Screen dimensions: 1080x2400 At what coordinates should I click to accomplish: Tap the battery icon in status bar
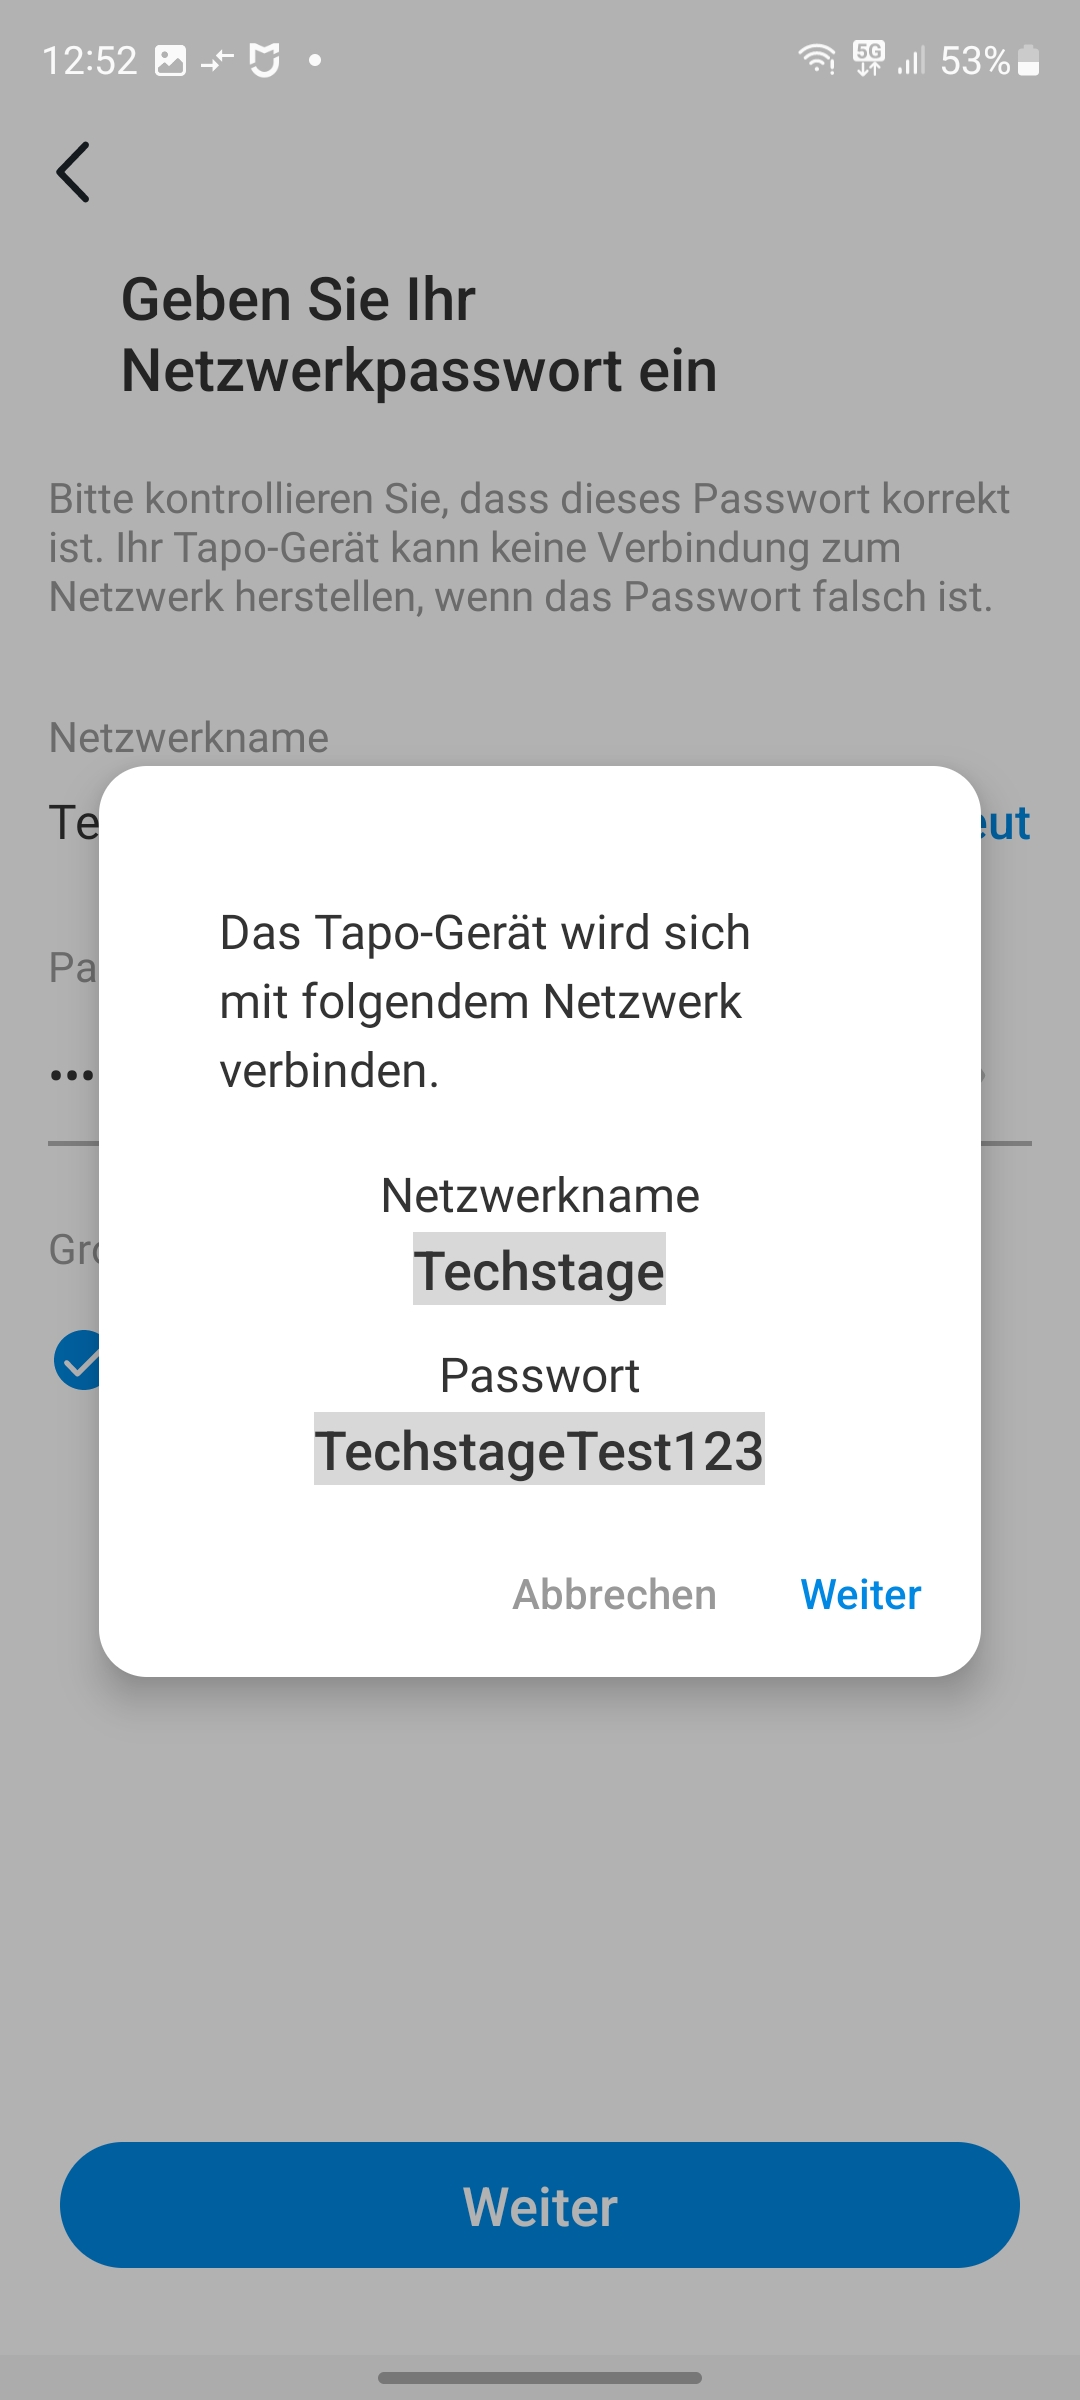pyautogui.click(x=1029, y=61)
